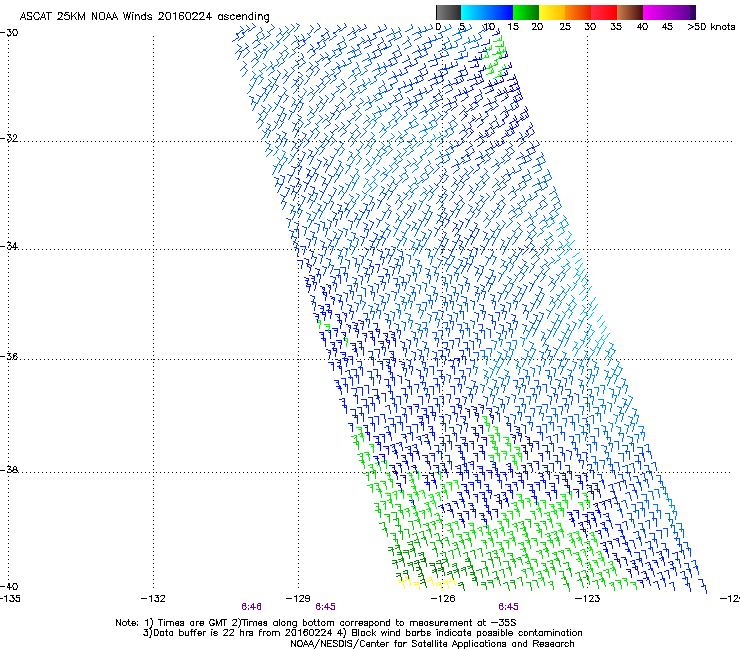Click the '>50 knots' legend label
Screen dimensions: 740x650
pos(711,27)
